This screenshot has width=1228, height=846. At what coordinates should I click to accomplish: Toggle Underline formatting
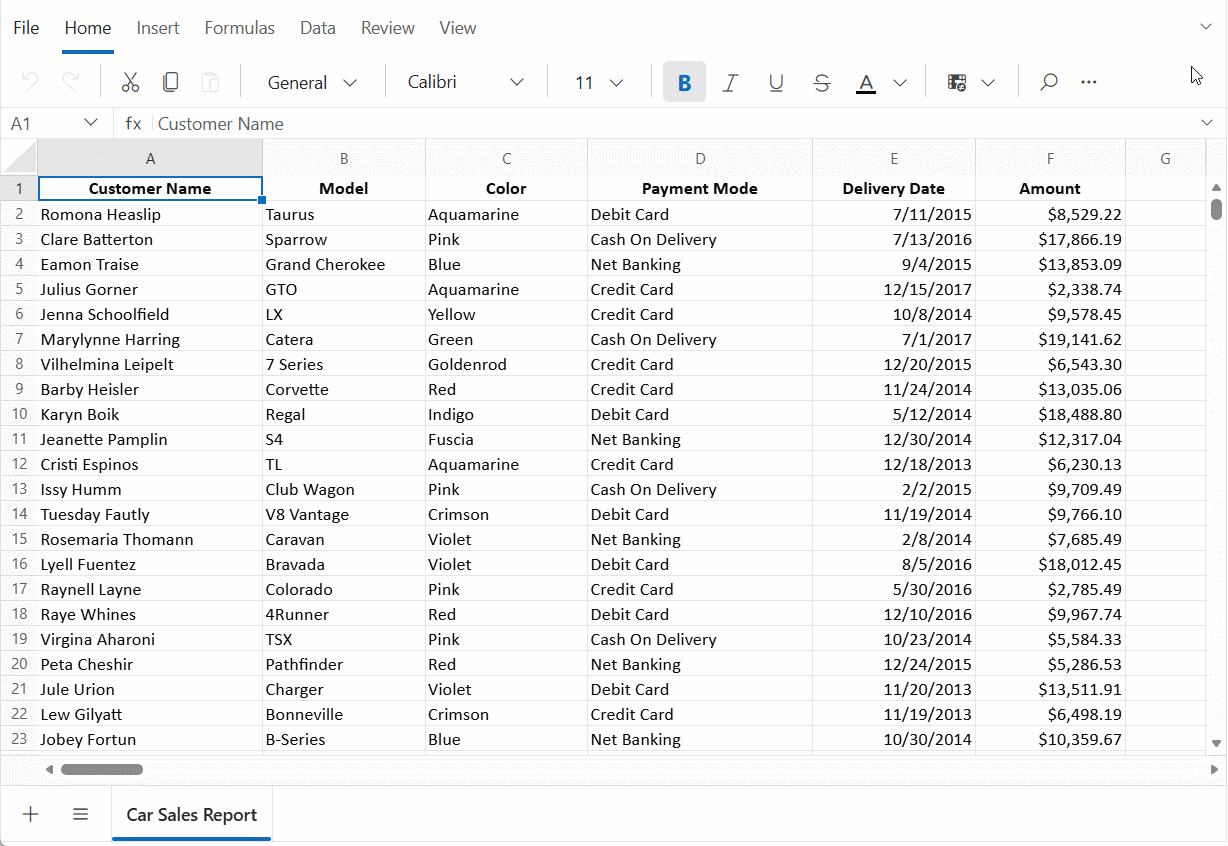pyautogui.click(x=776, y=82)
